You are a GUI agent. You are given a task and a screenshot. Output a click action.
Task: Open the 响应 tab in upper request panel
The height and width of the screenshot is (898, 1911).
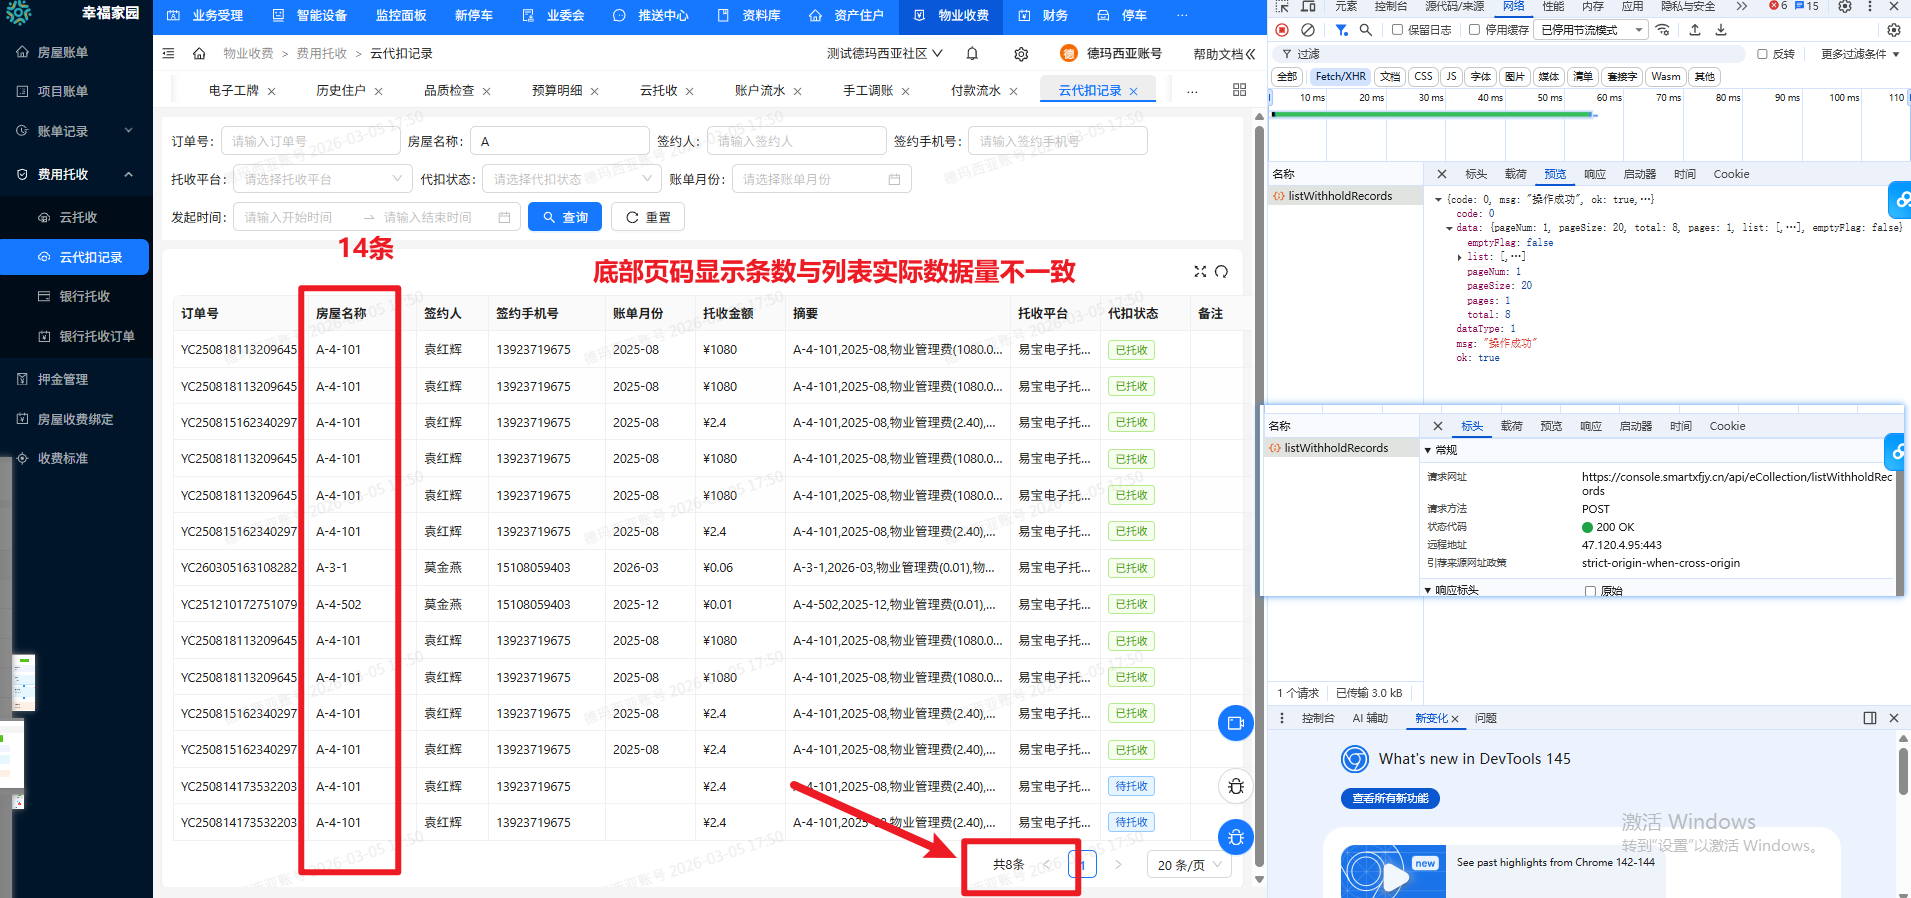pos(1595,174)
